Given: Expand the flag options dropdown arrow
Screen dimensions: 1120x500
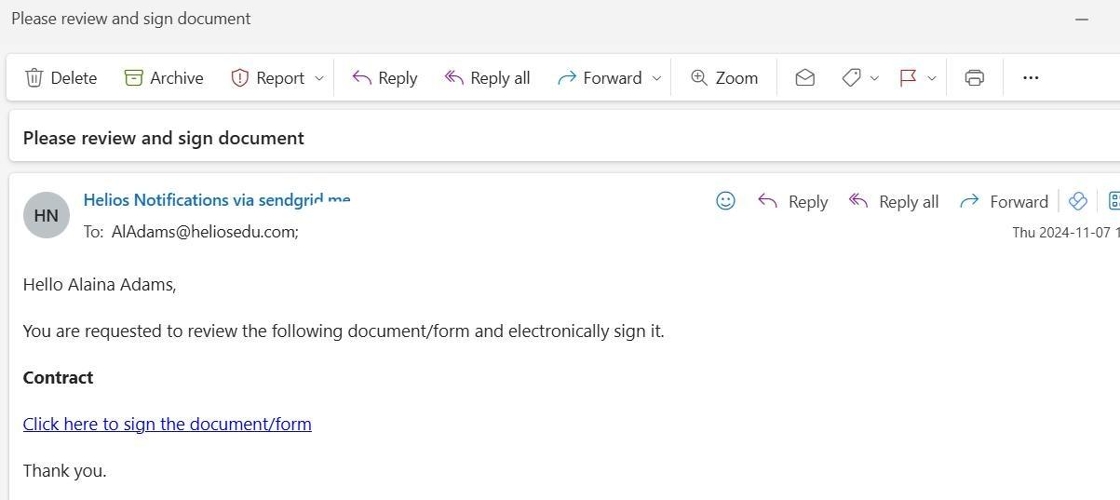Looking at the screenshot, I should coord(932,78).
